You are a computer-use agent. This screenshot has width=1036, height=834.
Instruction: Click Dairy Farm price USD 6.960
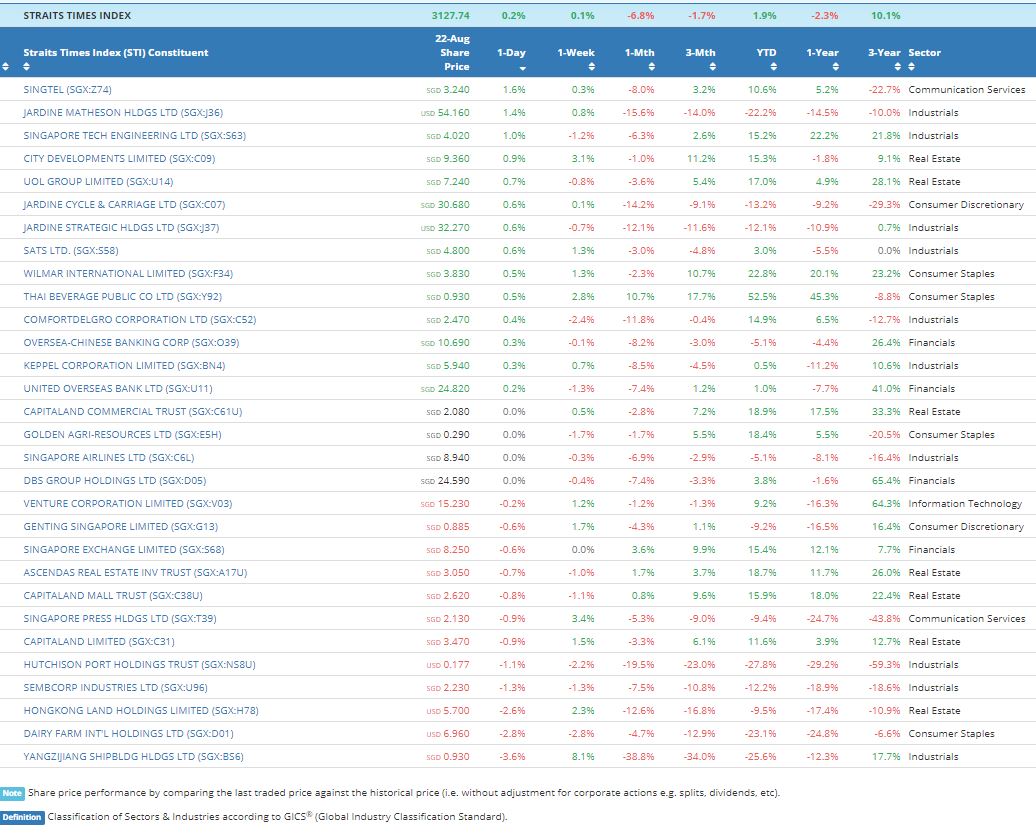448,734
